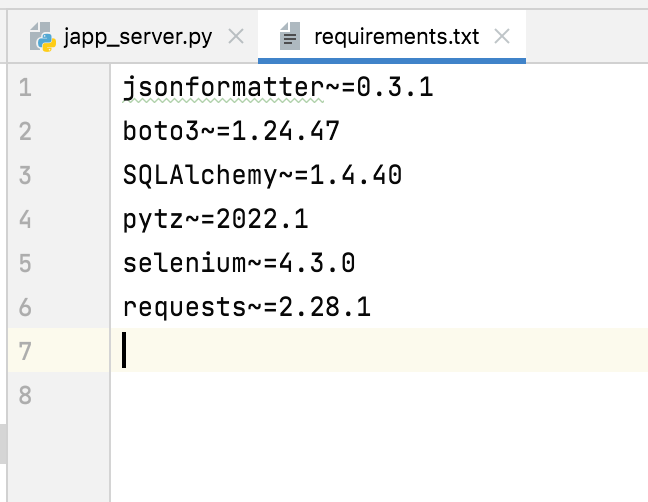
Task: Click the Python file icon on japp_server.py tab
Action: coord(43,37)
